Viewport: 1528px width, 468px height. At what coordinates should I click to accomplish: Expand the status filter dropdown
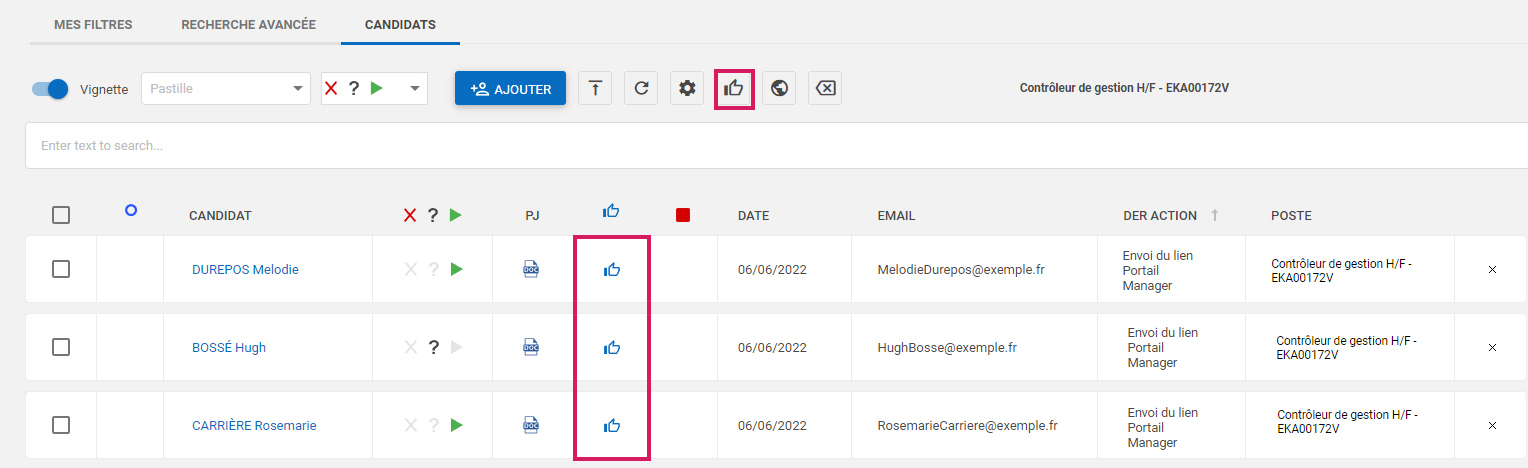(x=374, y=88)
